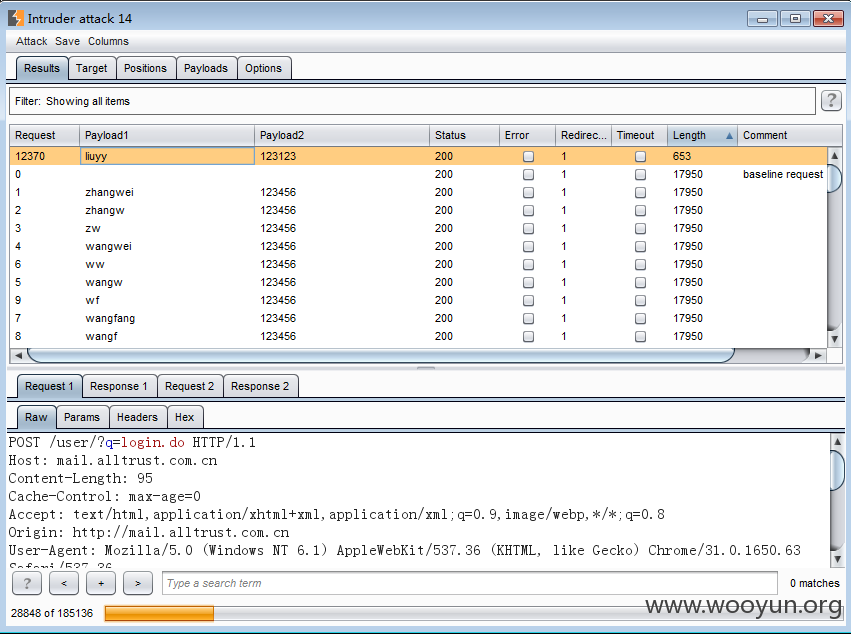Image resolution: width=851 pixels, height=634 pixels.
Task: Sort by the Payload2 column header
Action: [x=342, y=136]
